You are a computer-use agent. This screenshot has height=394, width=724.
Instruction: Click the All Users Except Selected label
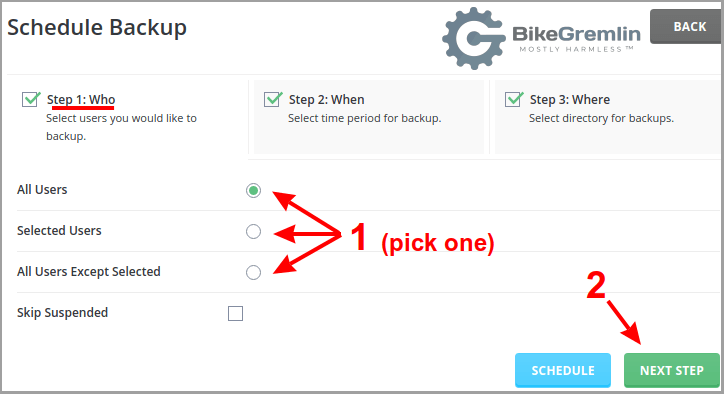coord(89,272)
